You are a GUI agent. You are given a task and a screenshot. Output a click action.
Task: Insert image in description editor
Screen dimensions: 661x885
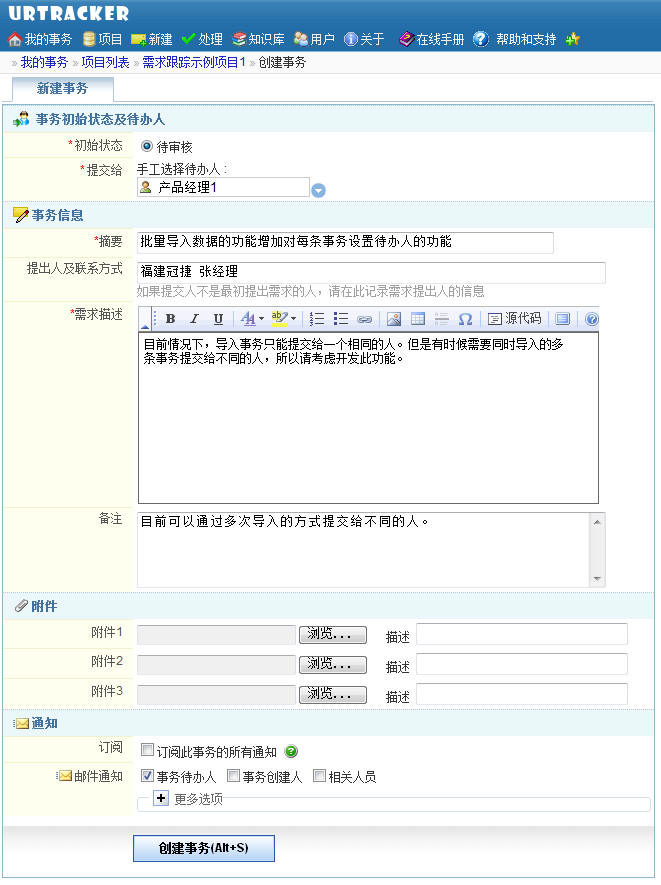[x=394, y=319]
